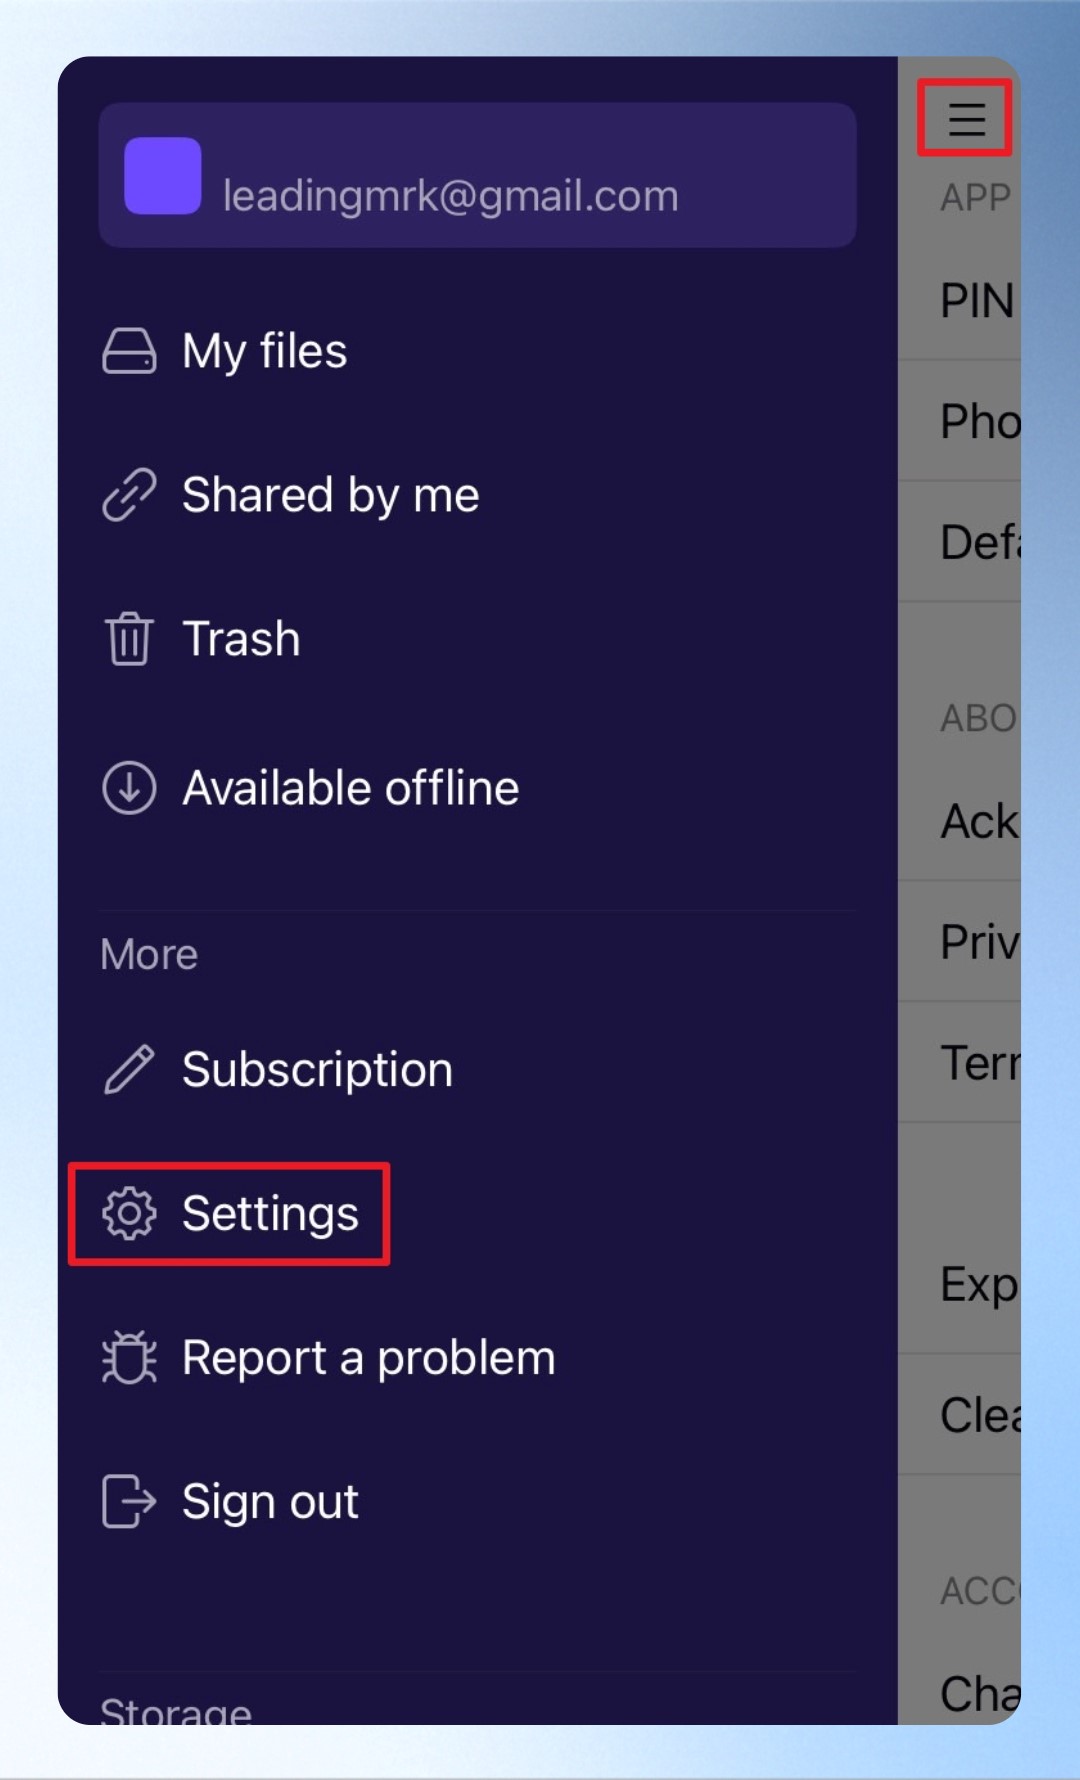
Task: Click the My files drive icon
Action: pos(129,351)
